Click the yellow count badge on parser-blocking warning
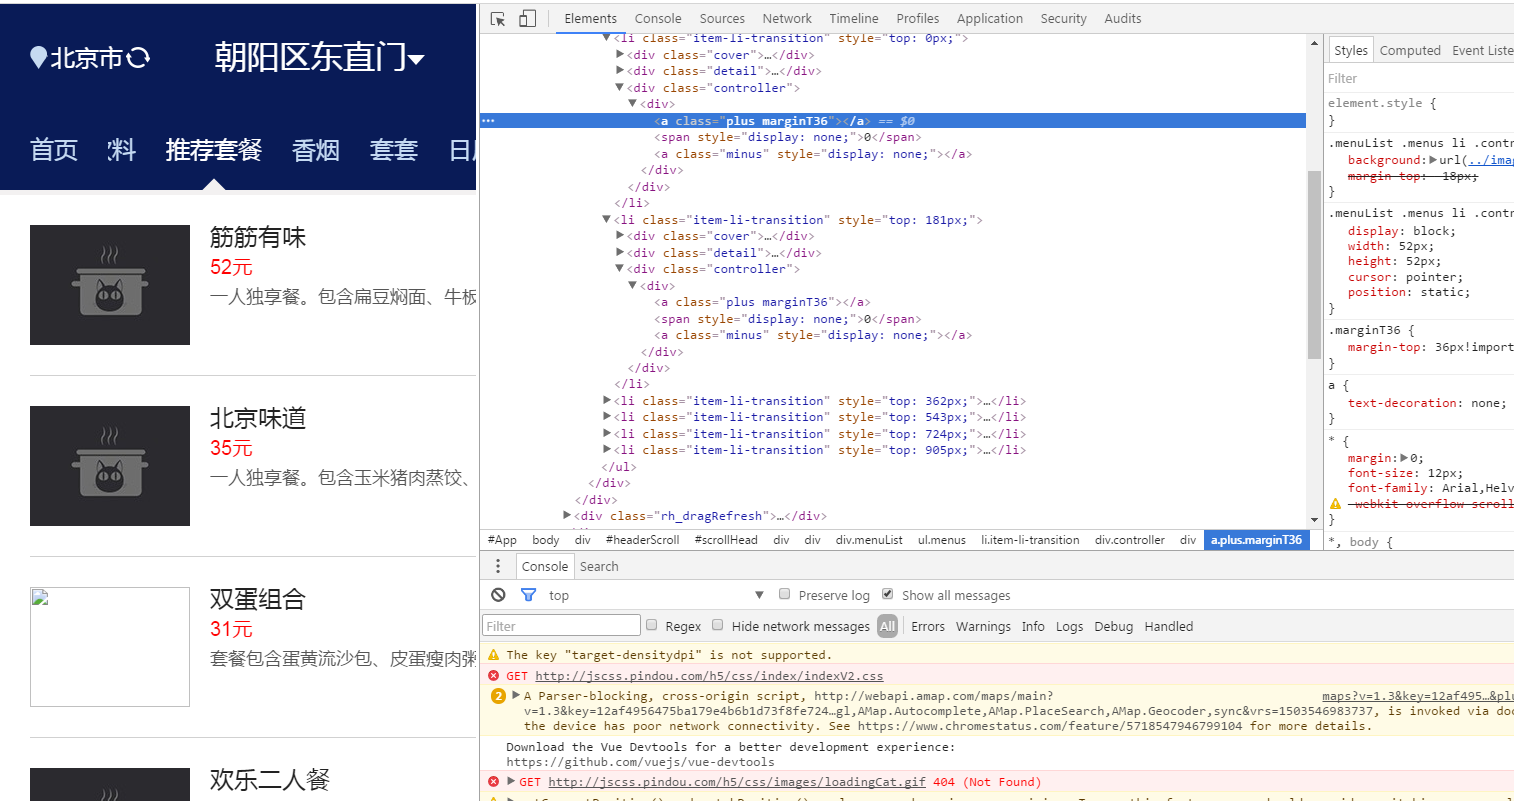This screenshot has width=1514, height=801. tap(498, 696)
